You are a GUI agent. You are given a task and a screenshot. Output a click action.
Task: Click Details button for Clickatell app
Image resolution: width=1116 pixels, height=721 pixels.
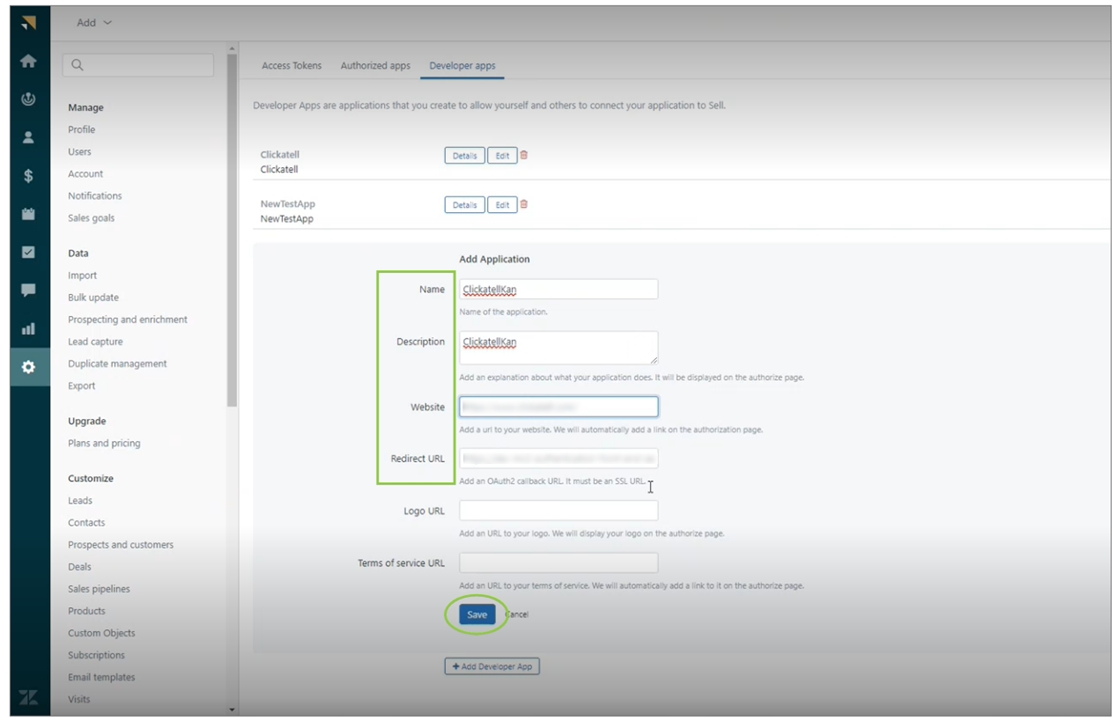464,156
